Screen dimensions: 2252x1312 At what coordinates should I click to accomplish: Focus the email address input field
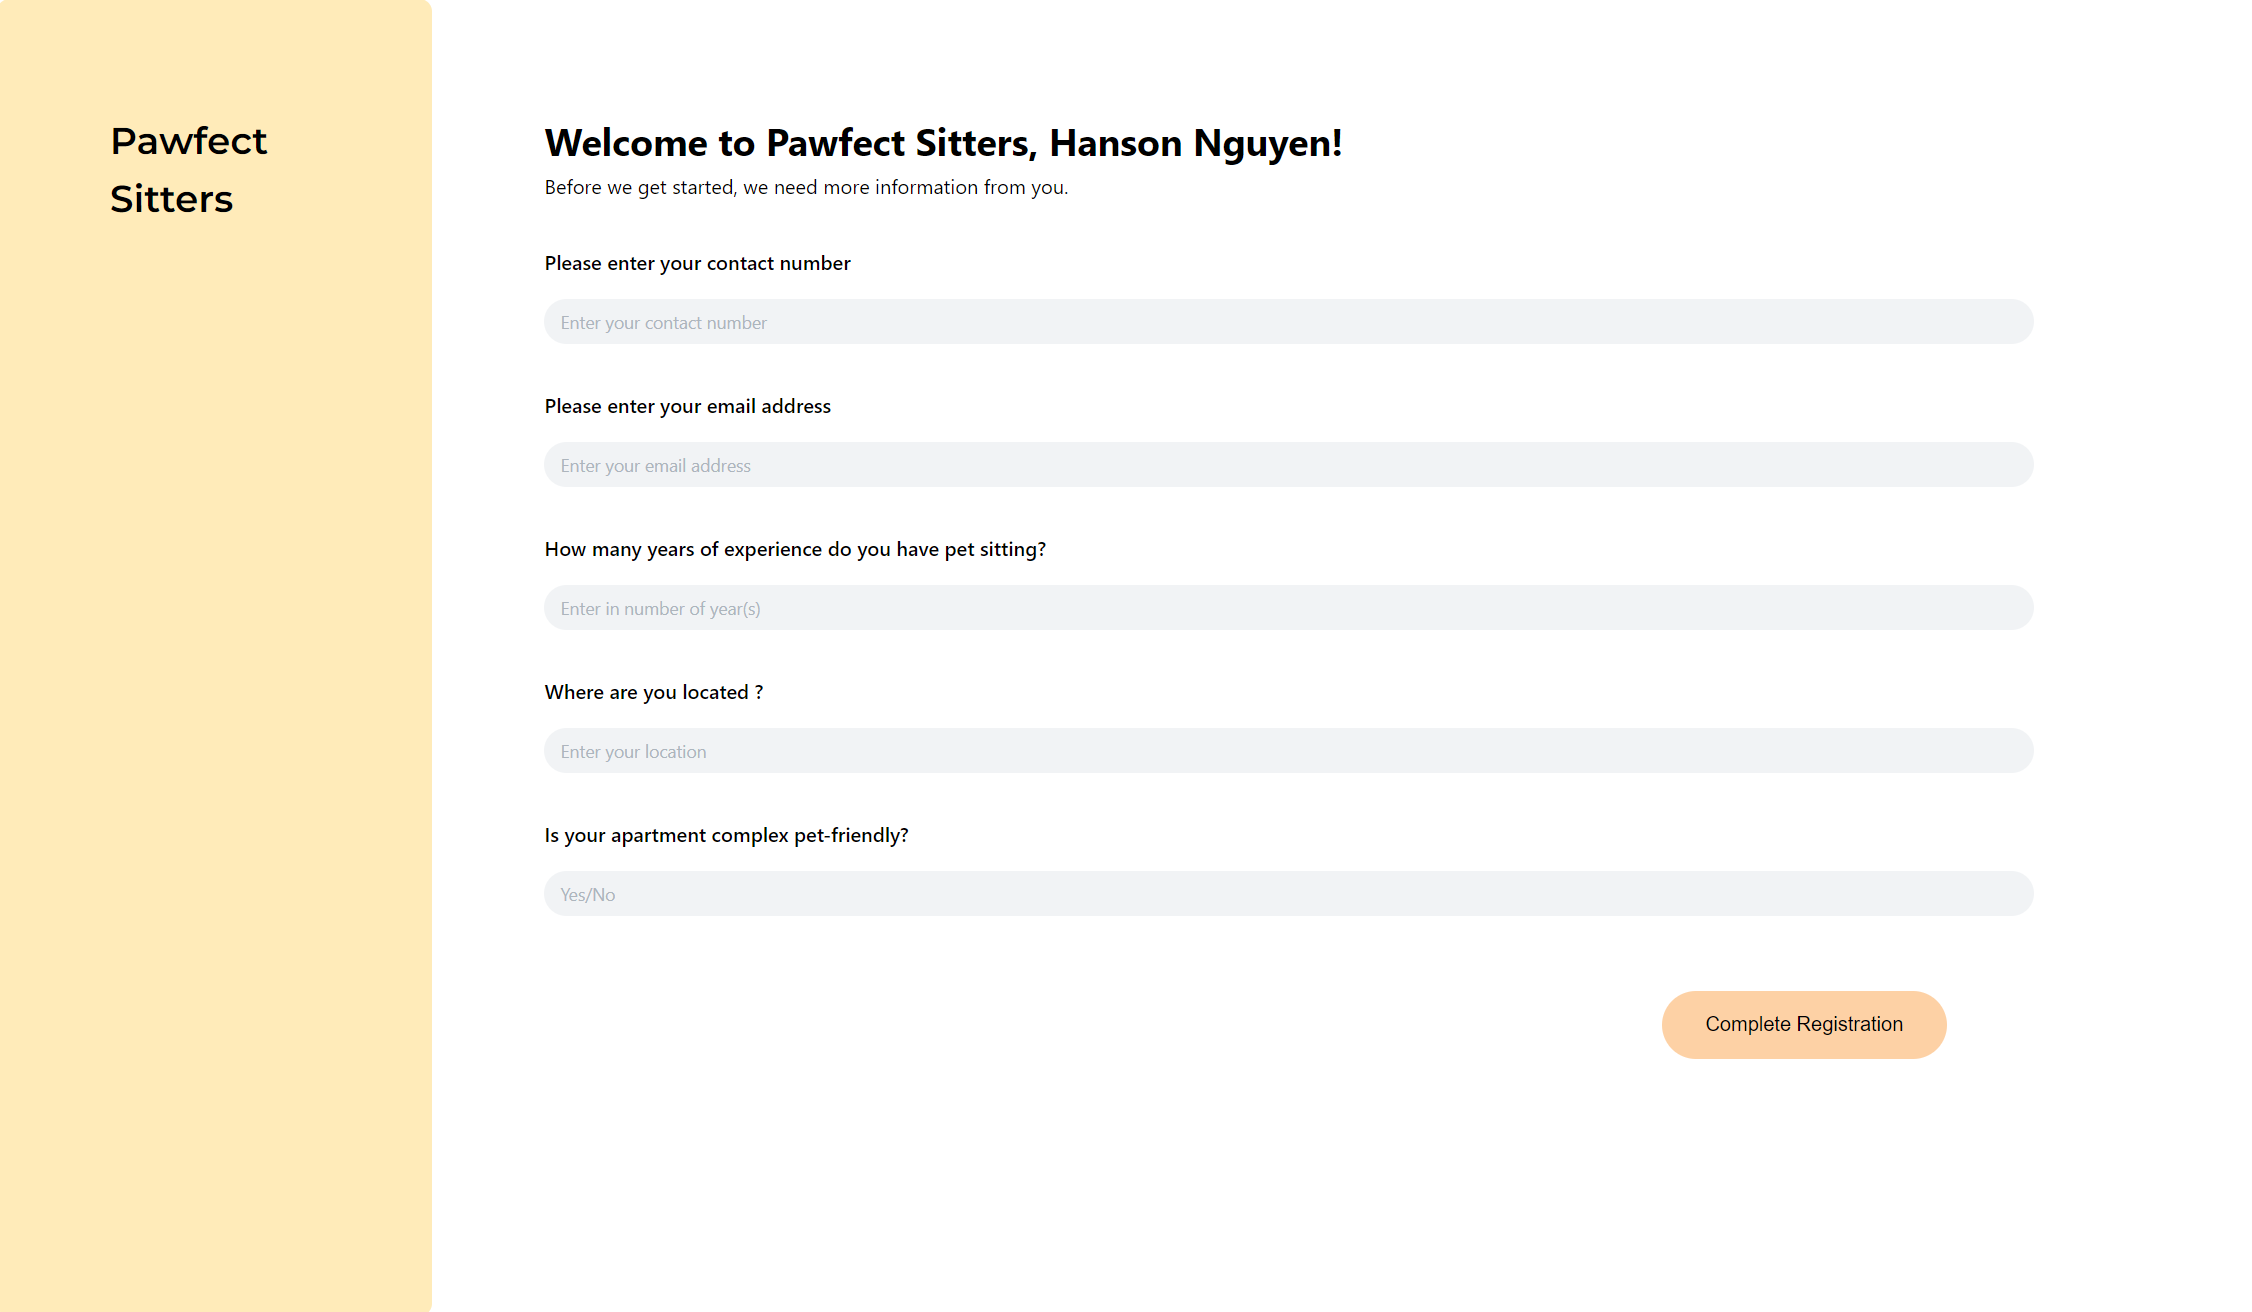point(1288,465)
